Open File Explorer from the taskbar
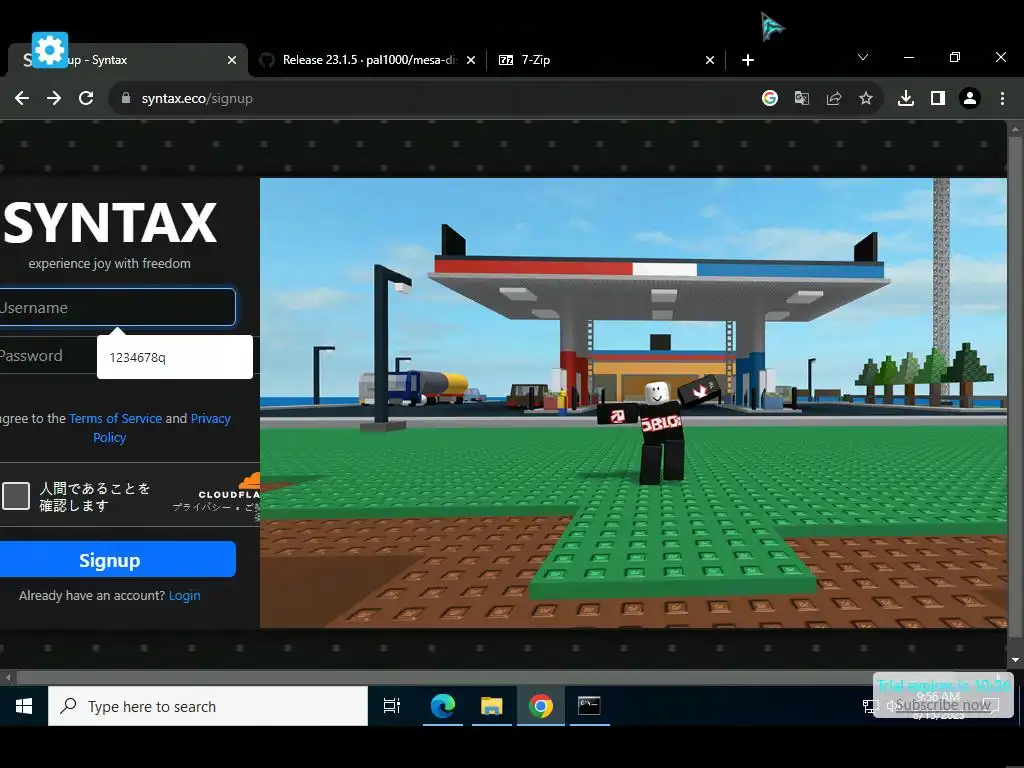 click(492, 706)
